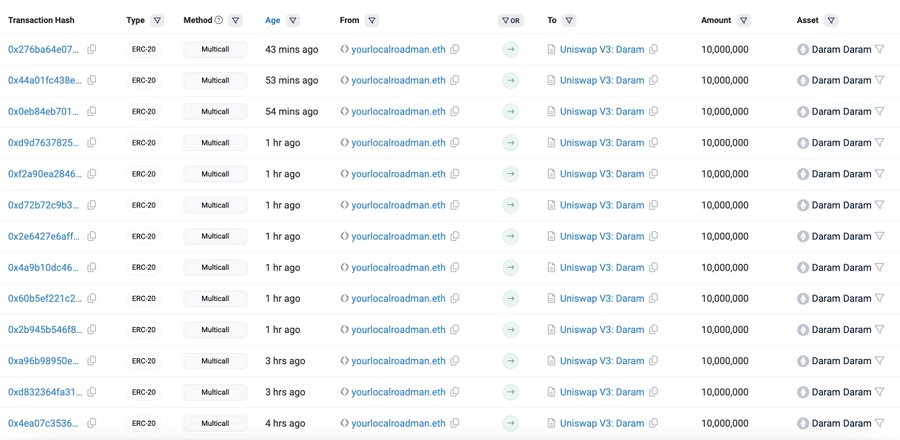Click the 4 hrs ago age cell

tap(285, 423)
